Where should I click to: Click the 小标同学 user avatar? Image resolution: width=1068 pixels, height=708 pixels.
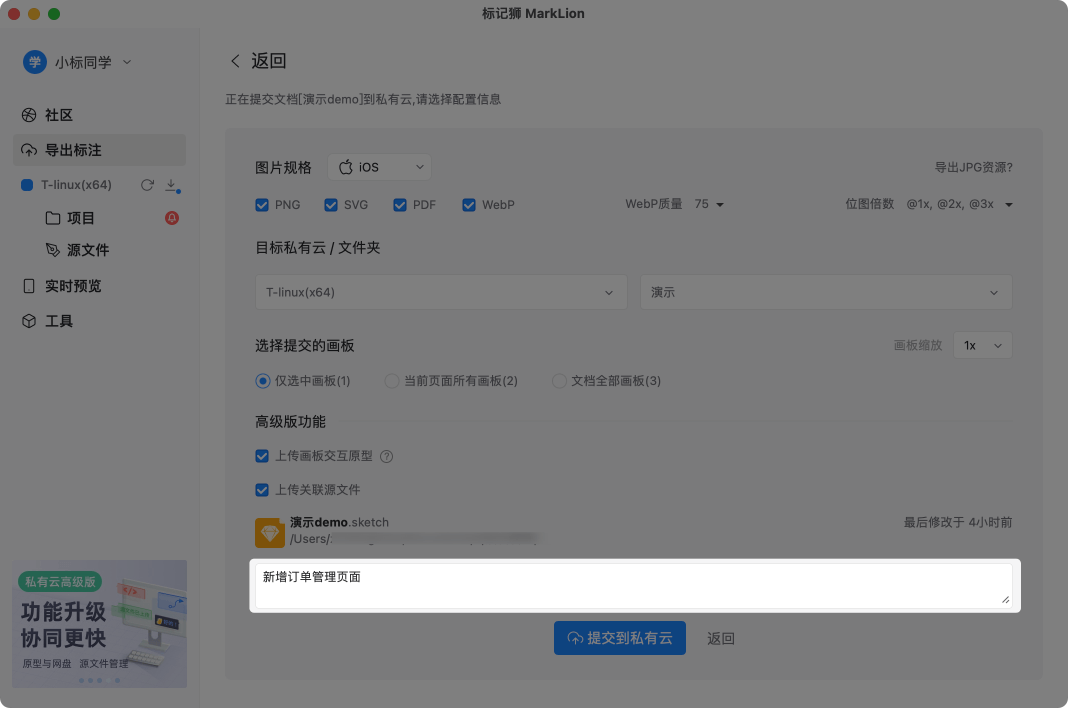35,62
